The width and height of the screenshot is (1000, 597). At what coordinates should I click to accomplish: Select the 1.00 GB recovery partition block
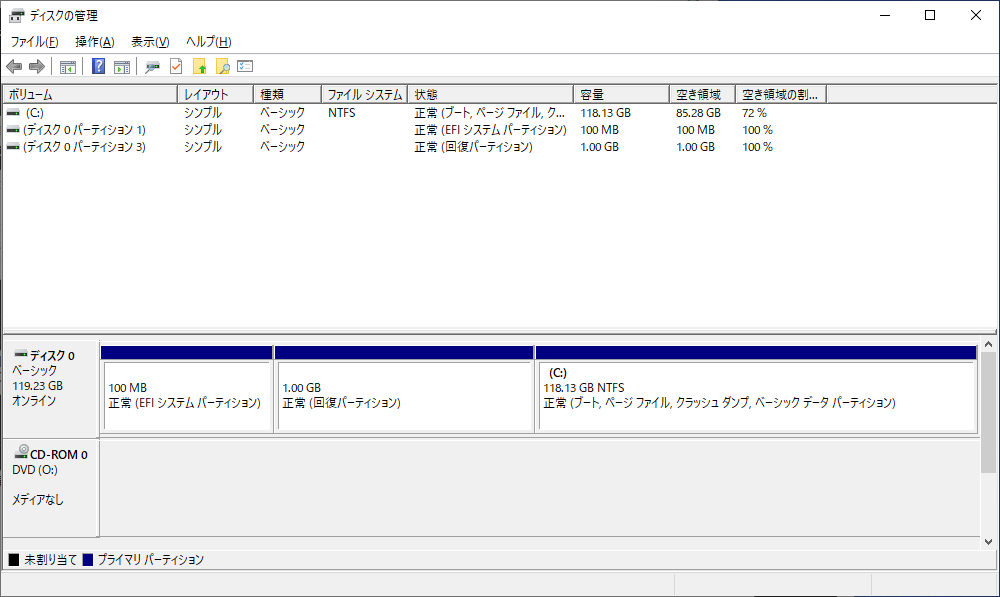[404, 389]
